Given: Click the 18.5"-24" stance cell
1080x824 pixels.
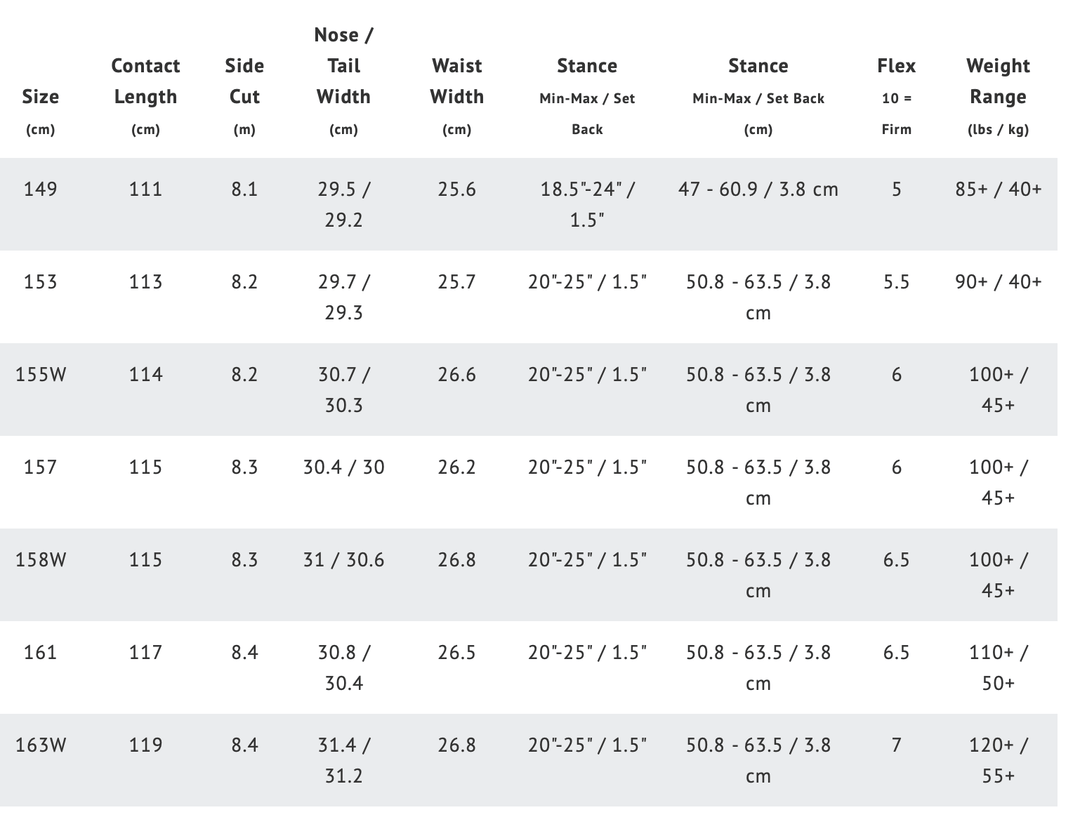Looking at the screenshot, I should point(587,204).
